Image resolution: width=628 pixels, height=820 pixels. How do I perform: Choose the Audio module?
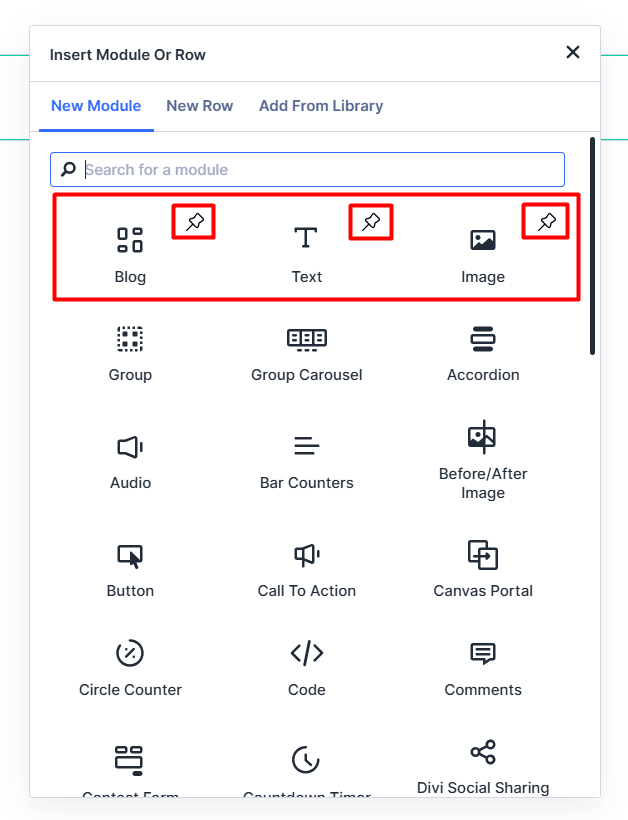(130, 460)
